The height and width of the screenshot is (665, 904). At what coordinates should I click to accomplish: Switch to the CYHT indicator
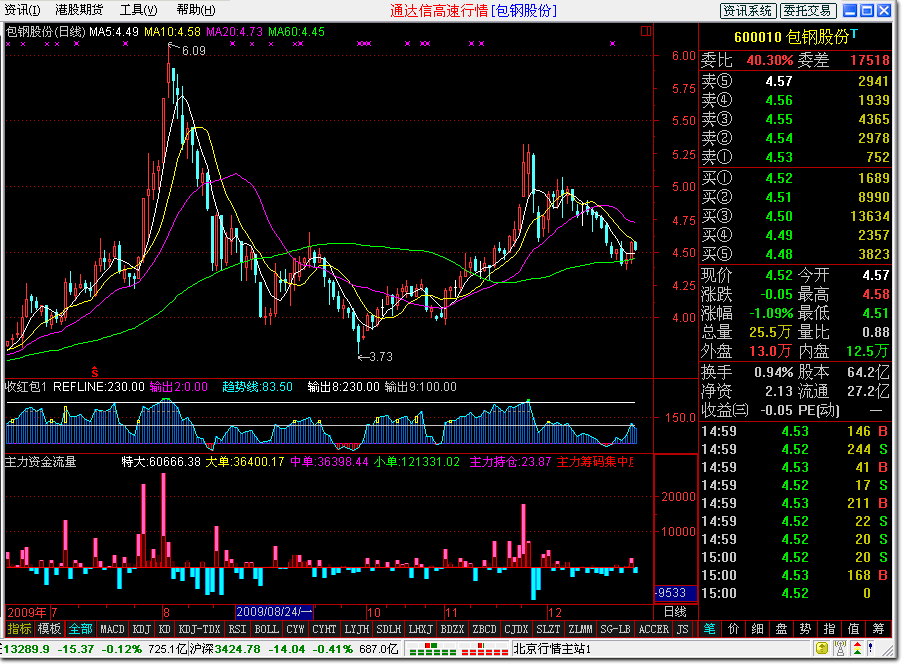(324, 629)
